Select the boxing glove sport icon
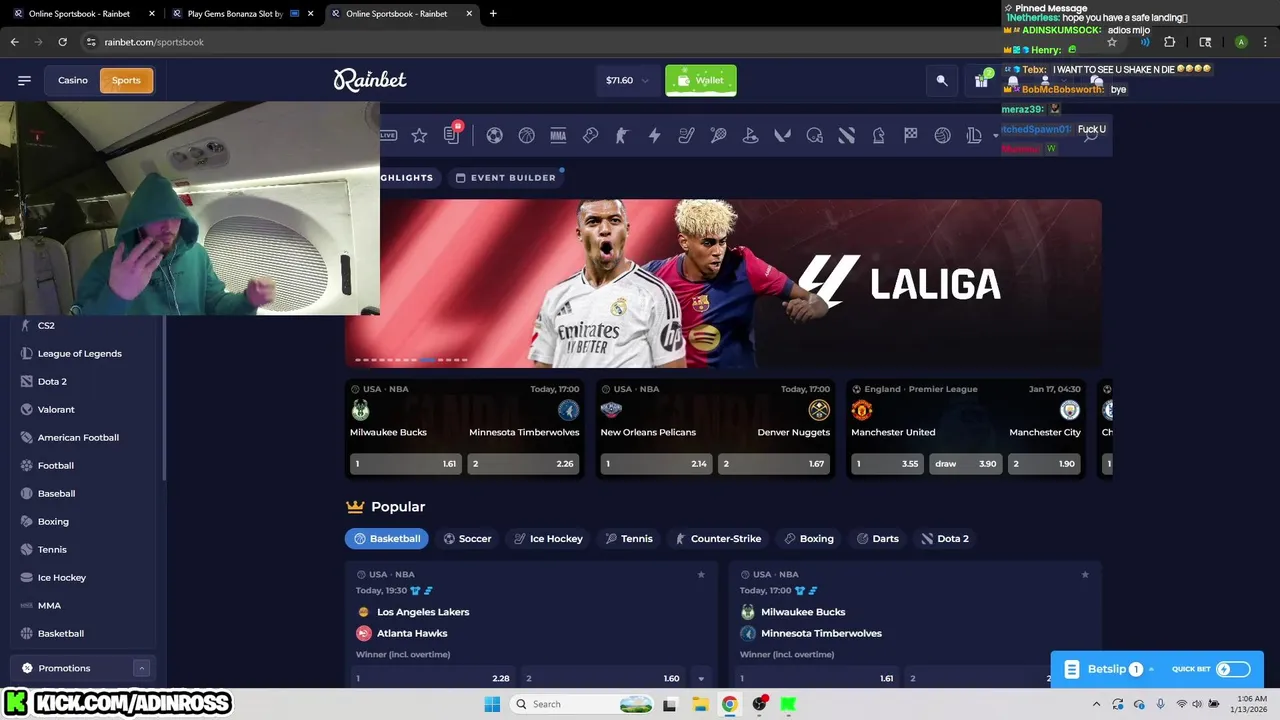The image size is (1280, 720). tap(590, 135)
